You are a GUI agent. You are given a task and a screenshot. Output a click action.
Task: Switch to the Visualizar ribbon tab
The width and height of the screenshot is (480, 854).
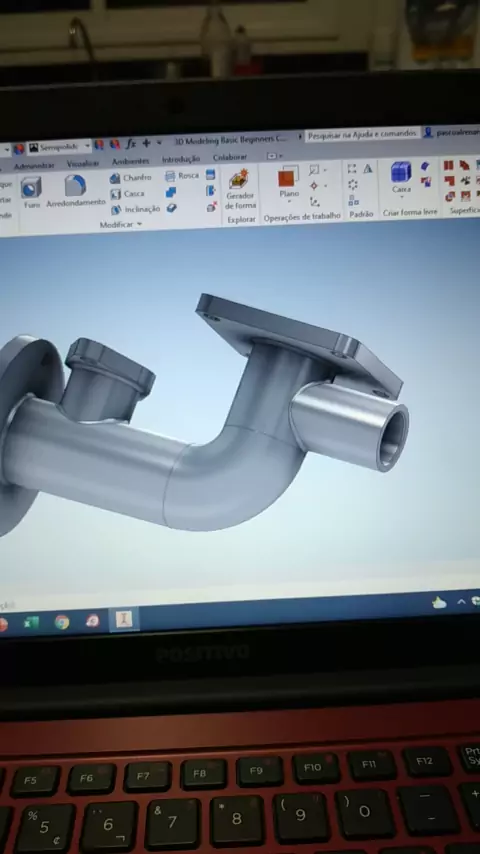[x=83, y=163]
